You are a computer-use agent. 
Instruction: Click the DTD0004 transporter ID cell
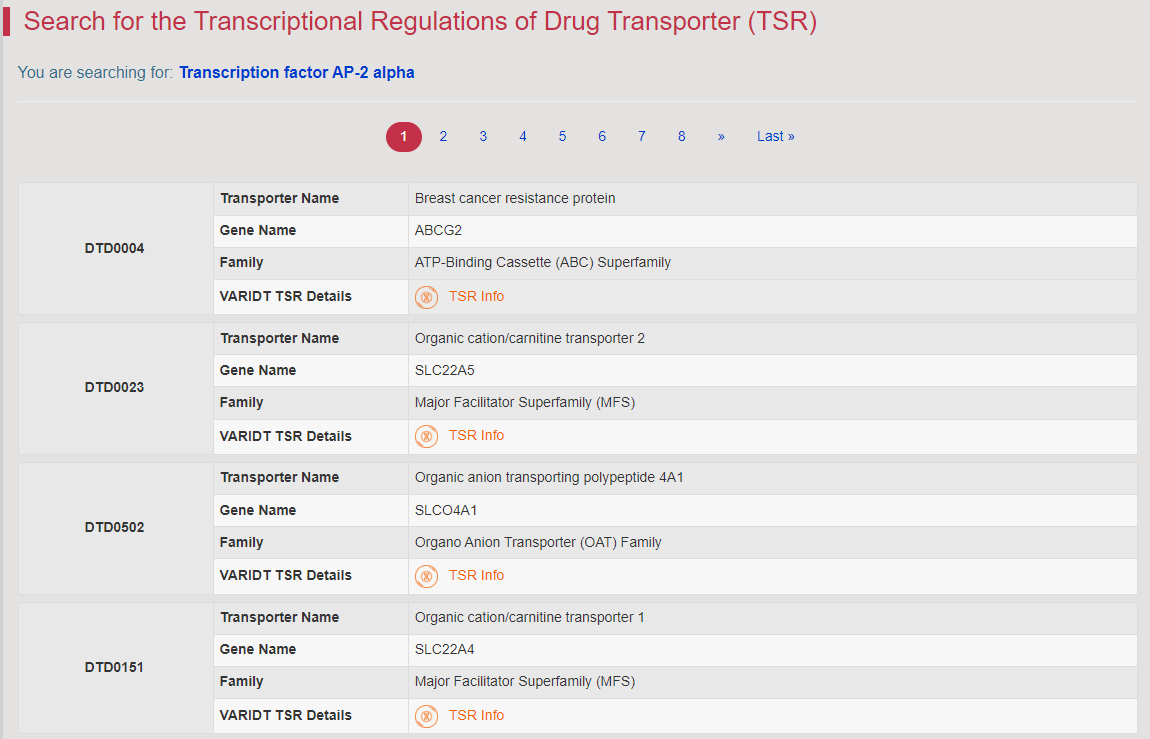pos(115,249)
